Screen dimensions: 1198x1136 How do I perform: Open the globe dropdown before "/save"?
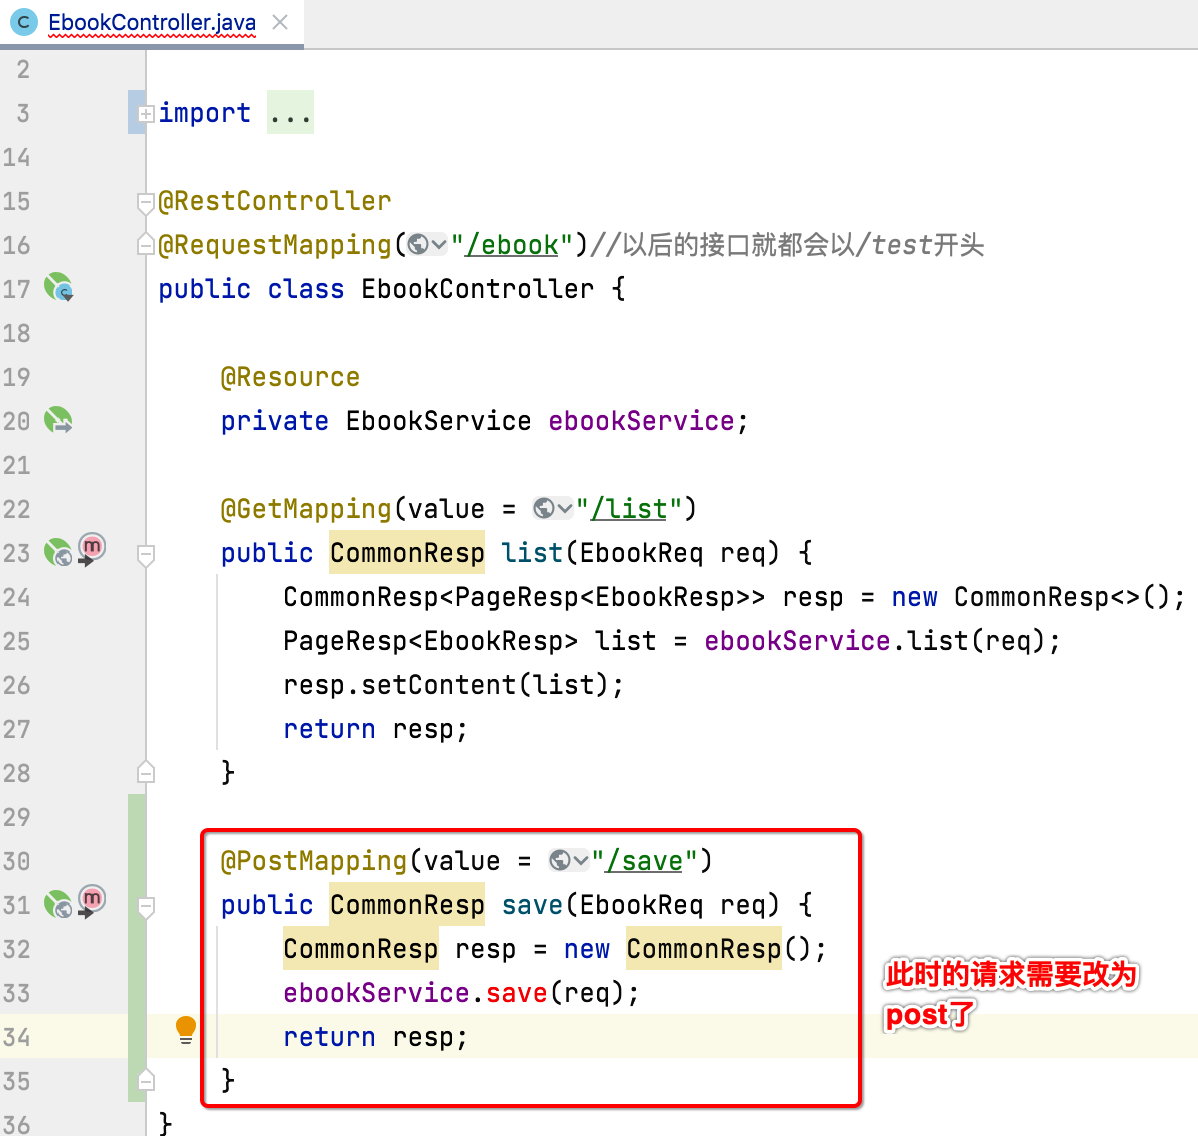point(569,860)
